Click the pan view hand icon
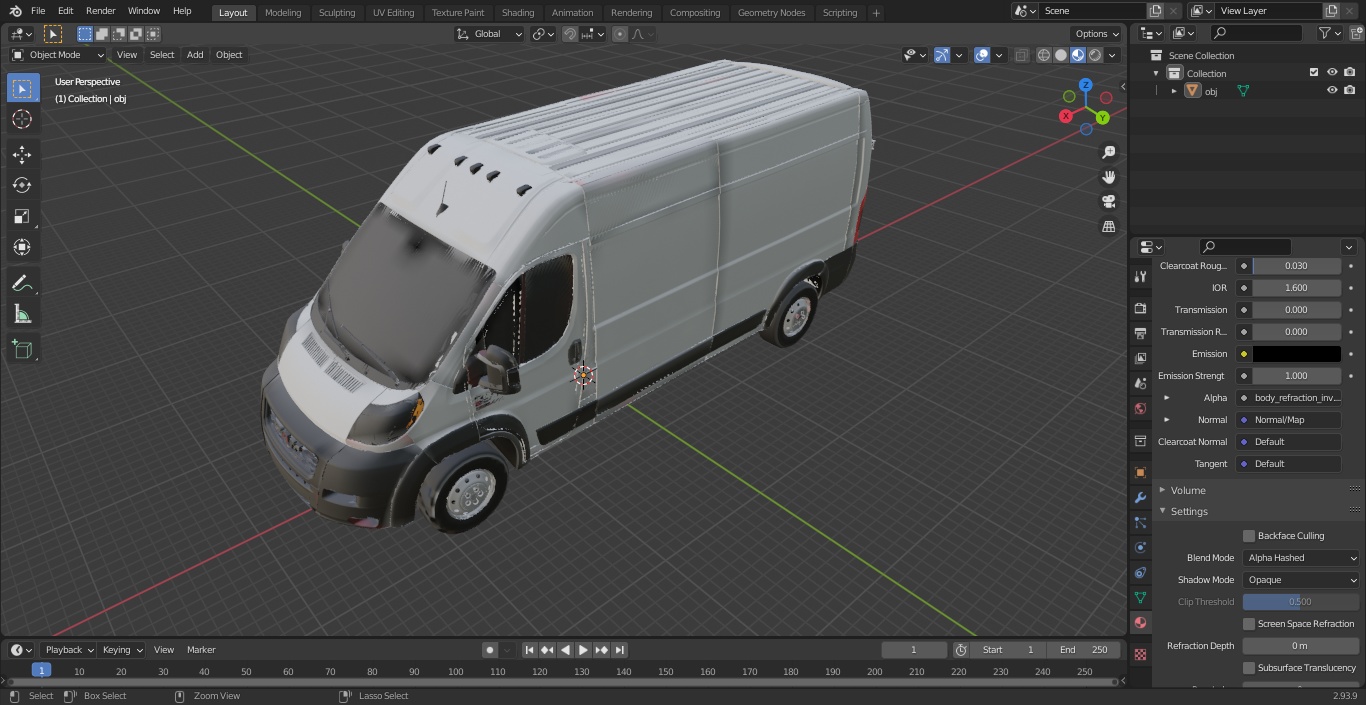The height and width of the screenshot is (705, 1366). click(x=1108, y=177)
